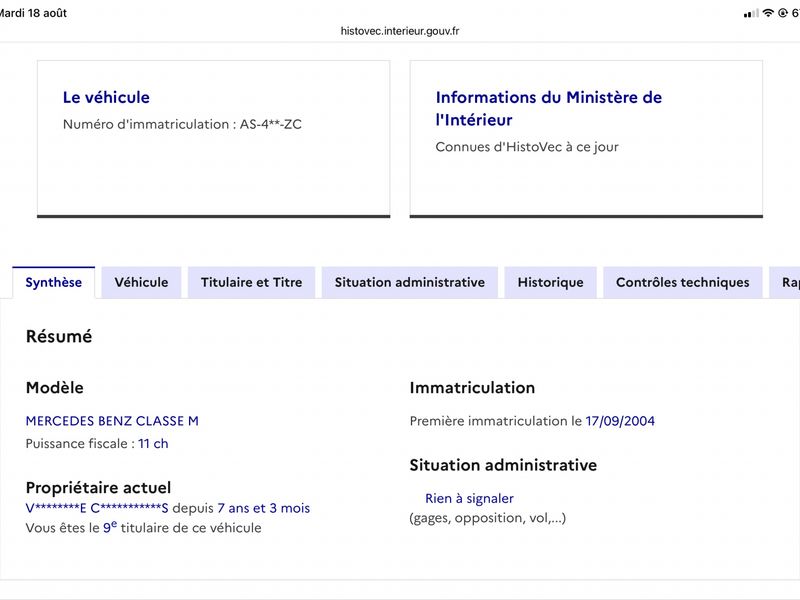The image size is (800, 600).
Task: Tap the Wi-Fi status icon
Action: [x=768, y=13]
